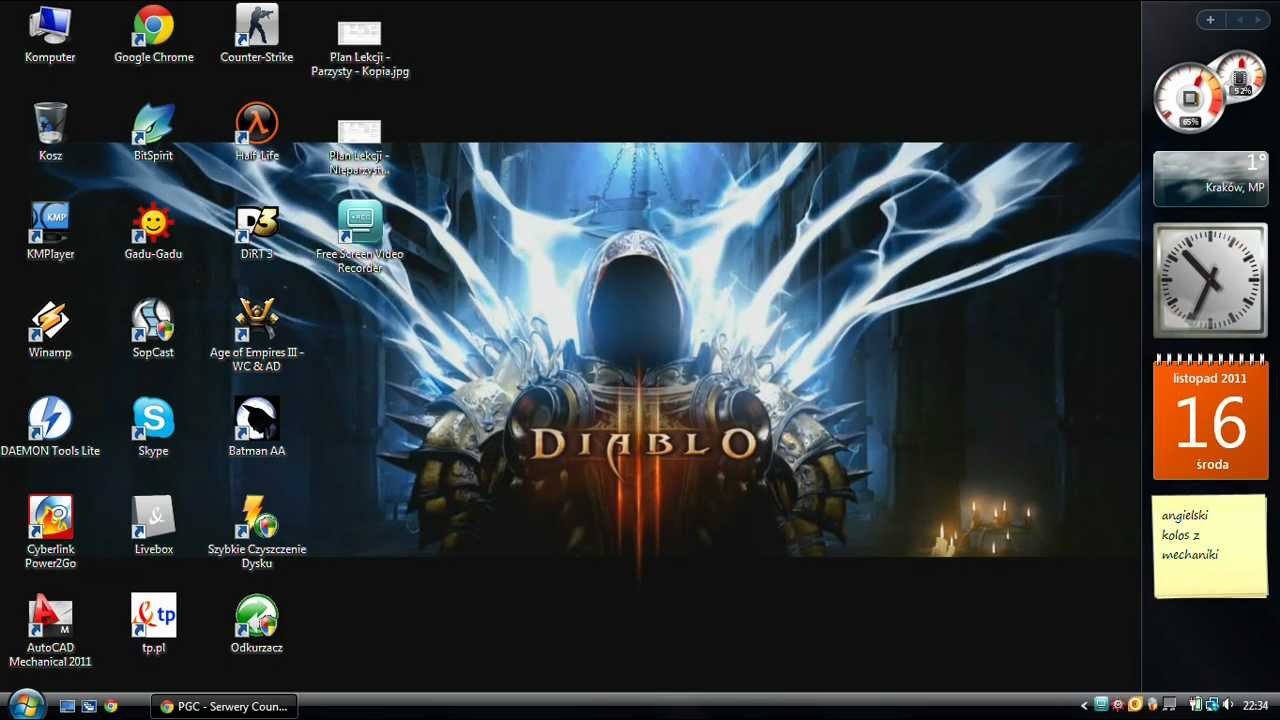Select the Batman AA shortcut
Viewport: 1280px width, 720px height.
pyautogui.click(x=257, y=427)
